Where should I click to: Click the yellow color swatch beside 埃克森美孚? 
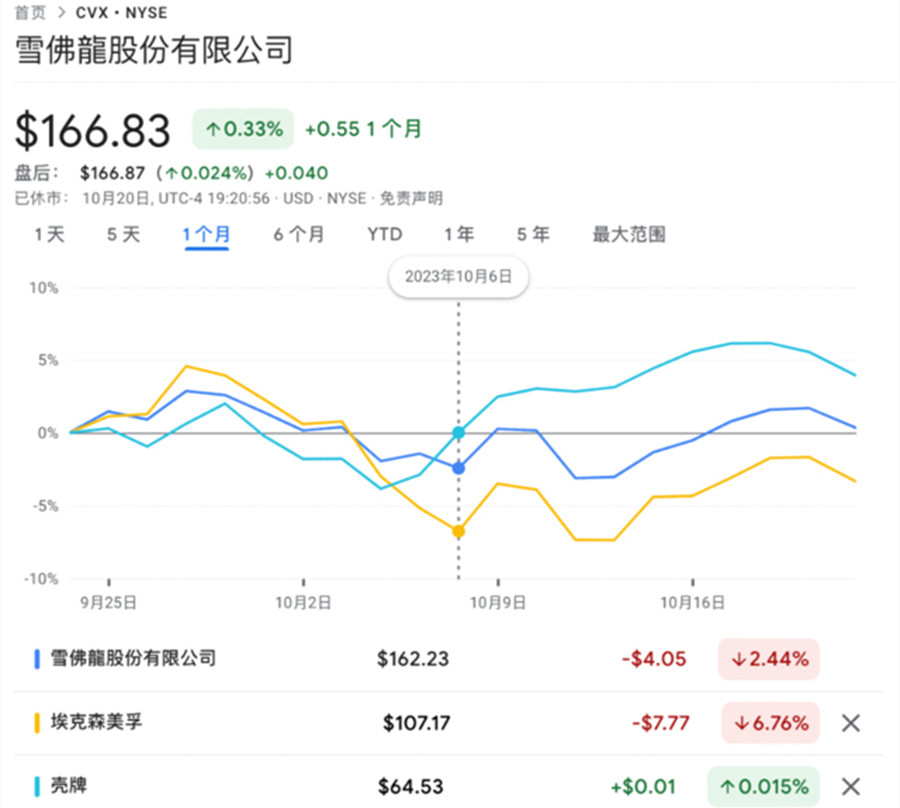(37, 722)
